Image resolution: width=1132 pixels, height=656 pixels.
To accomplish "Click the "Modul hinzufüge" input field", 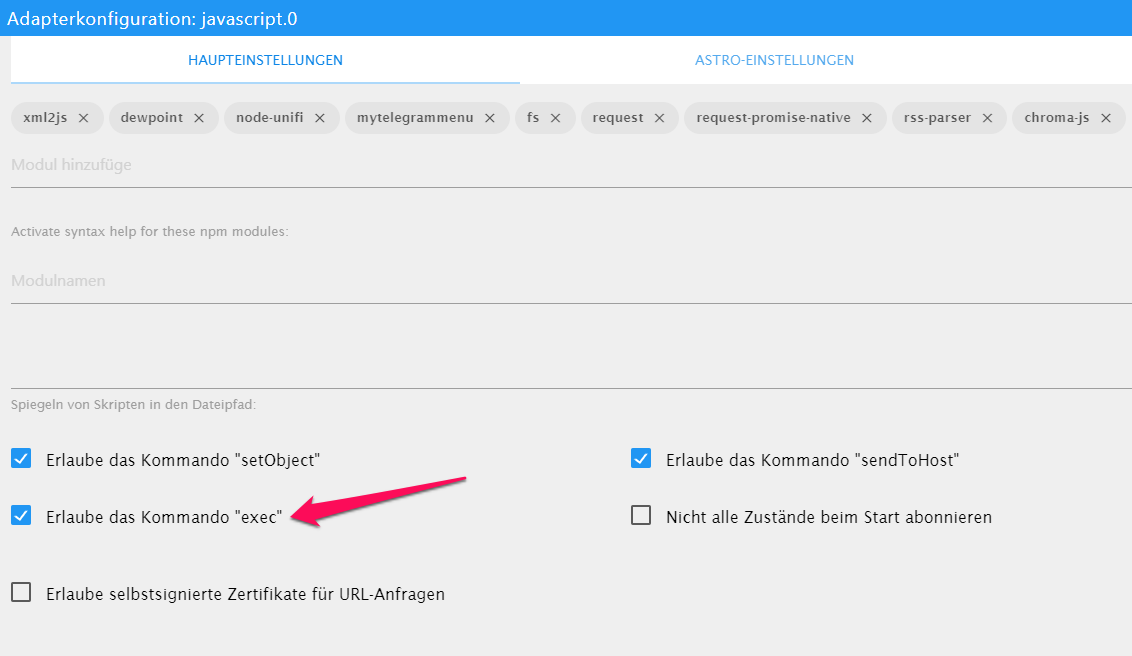I will click(x=570, y=165).
